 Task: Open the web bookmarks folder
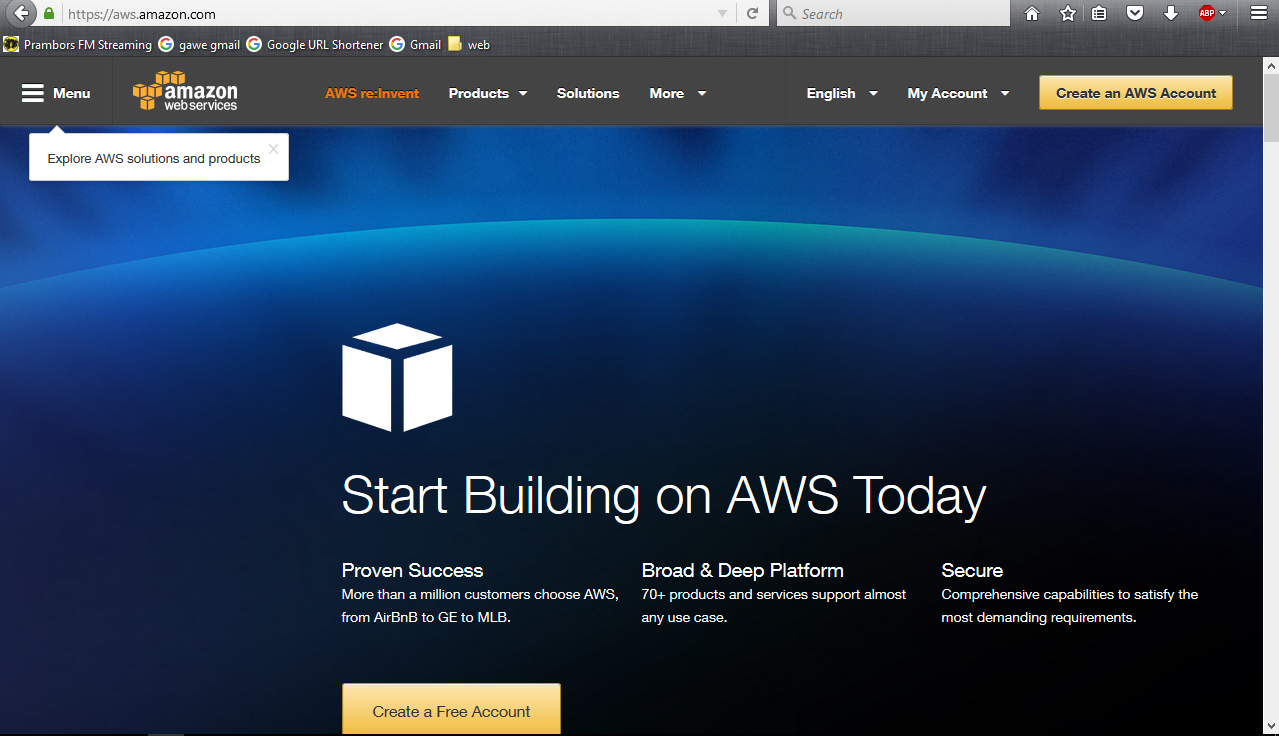coord(469,44)
